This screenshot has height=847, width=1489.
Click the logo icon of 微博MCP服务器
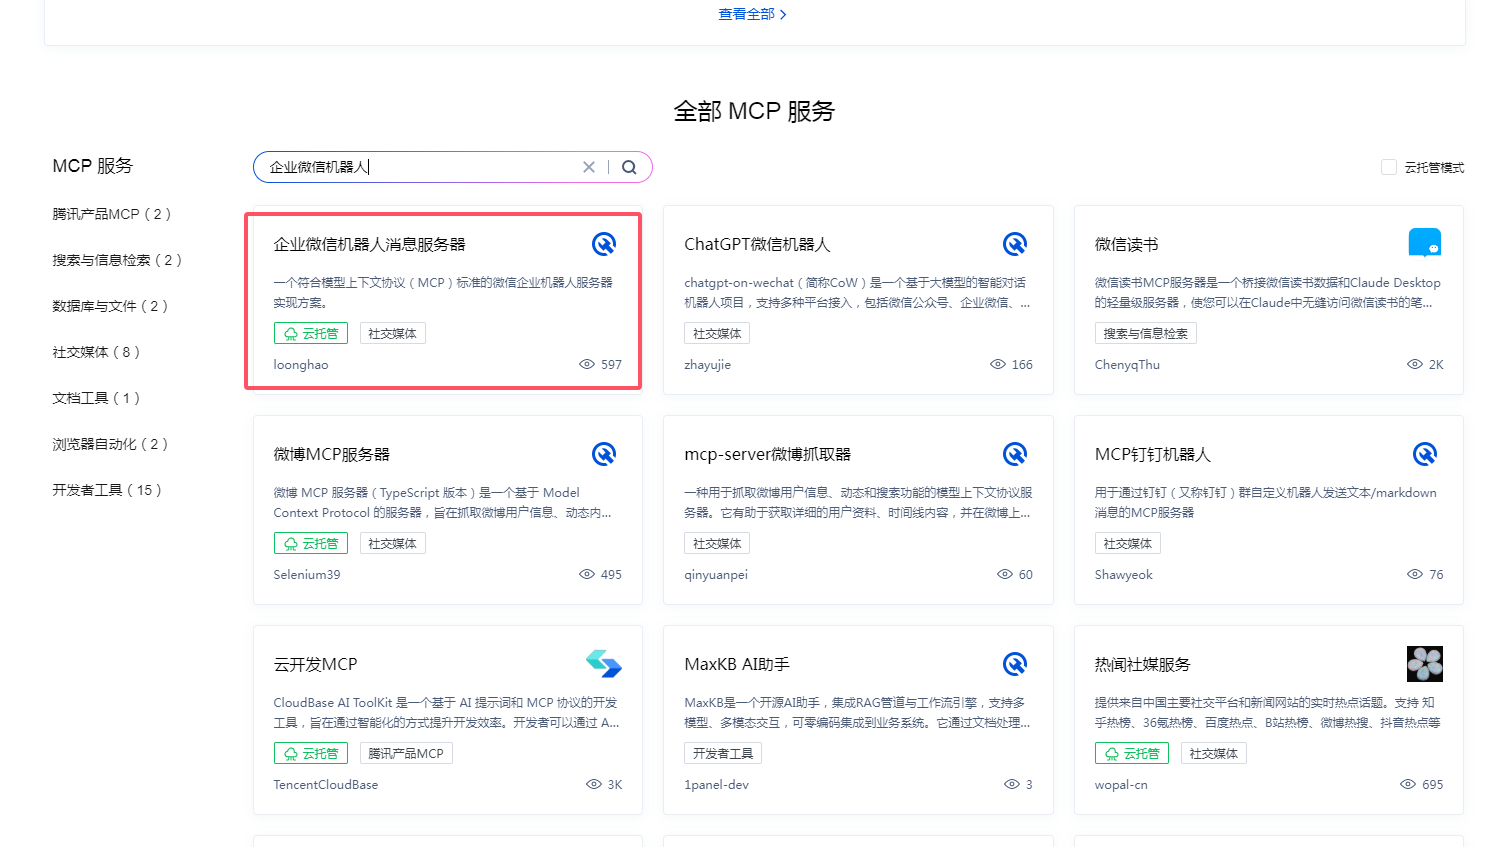click(604, 454)
